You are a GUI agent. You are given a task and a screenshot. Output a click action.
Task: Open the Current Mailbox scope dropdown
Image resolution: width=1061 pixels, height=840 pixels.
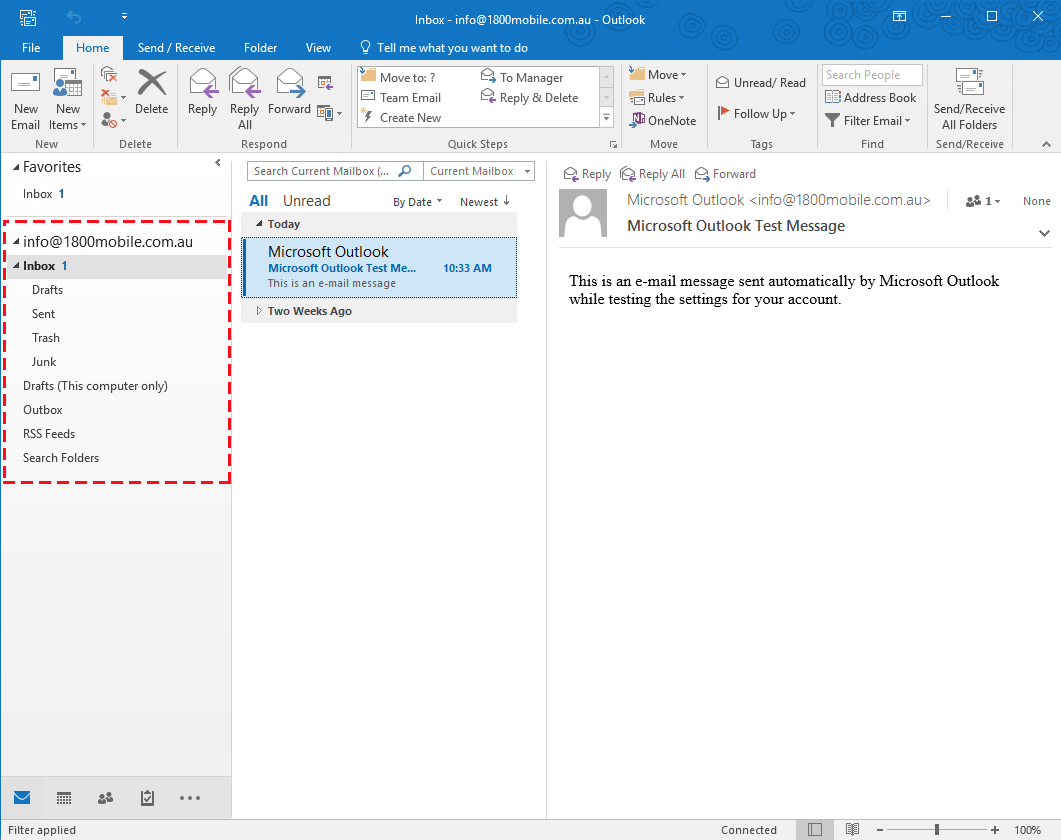[479, 171]
